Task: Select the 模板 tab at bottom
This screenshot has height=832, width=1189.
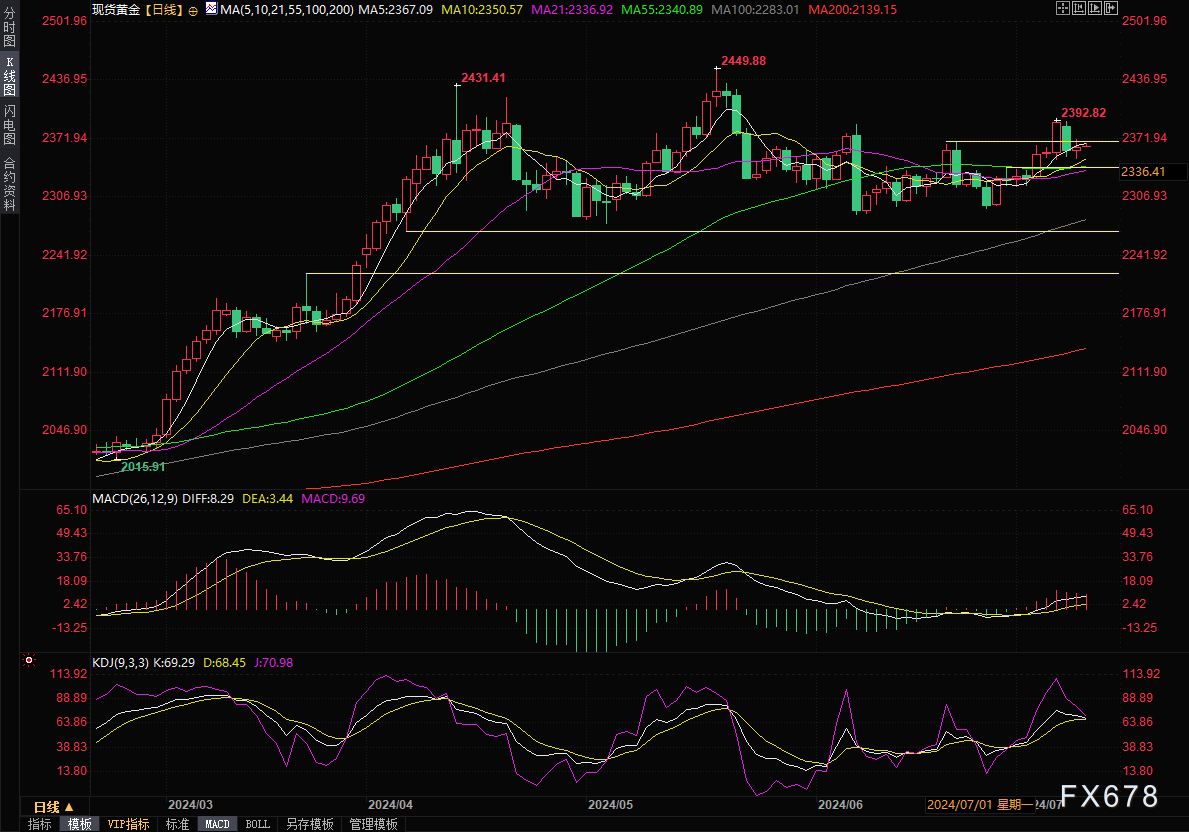Action: coord(80,824)
